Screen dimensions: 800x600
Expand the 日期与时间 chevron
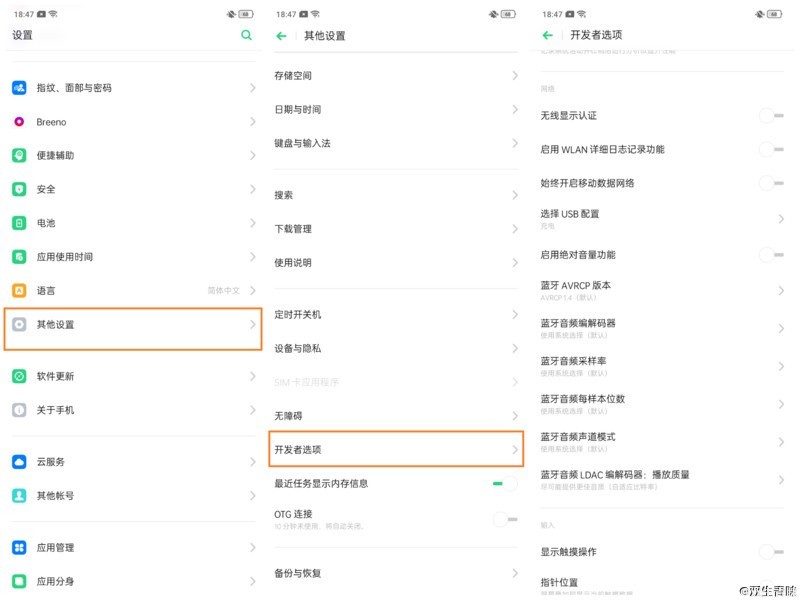(515, 109)
